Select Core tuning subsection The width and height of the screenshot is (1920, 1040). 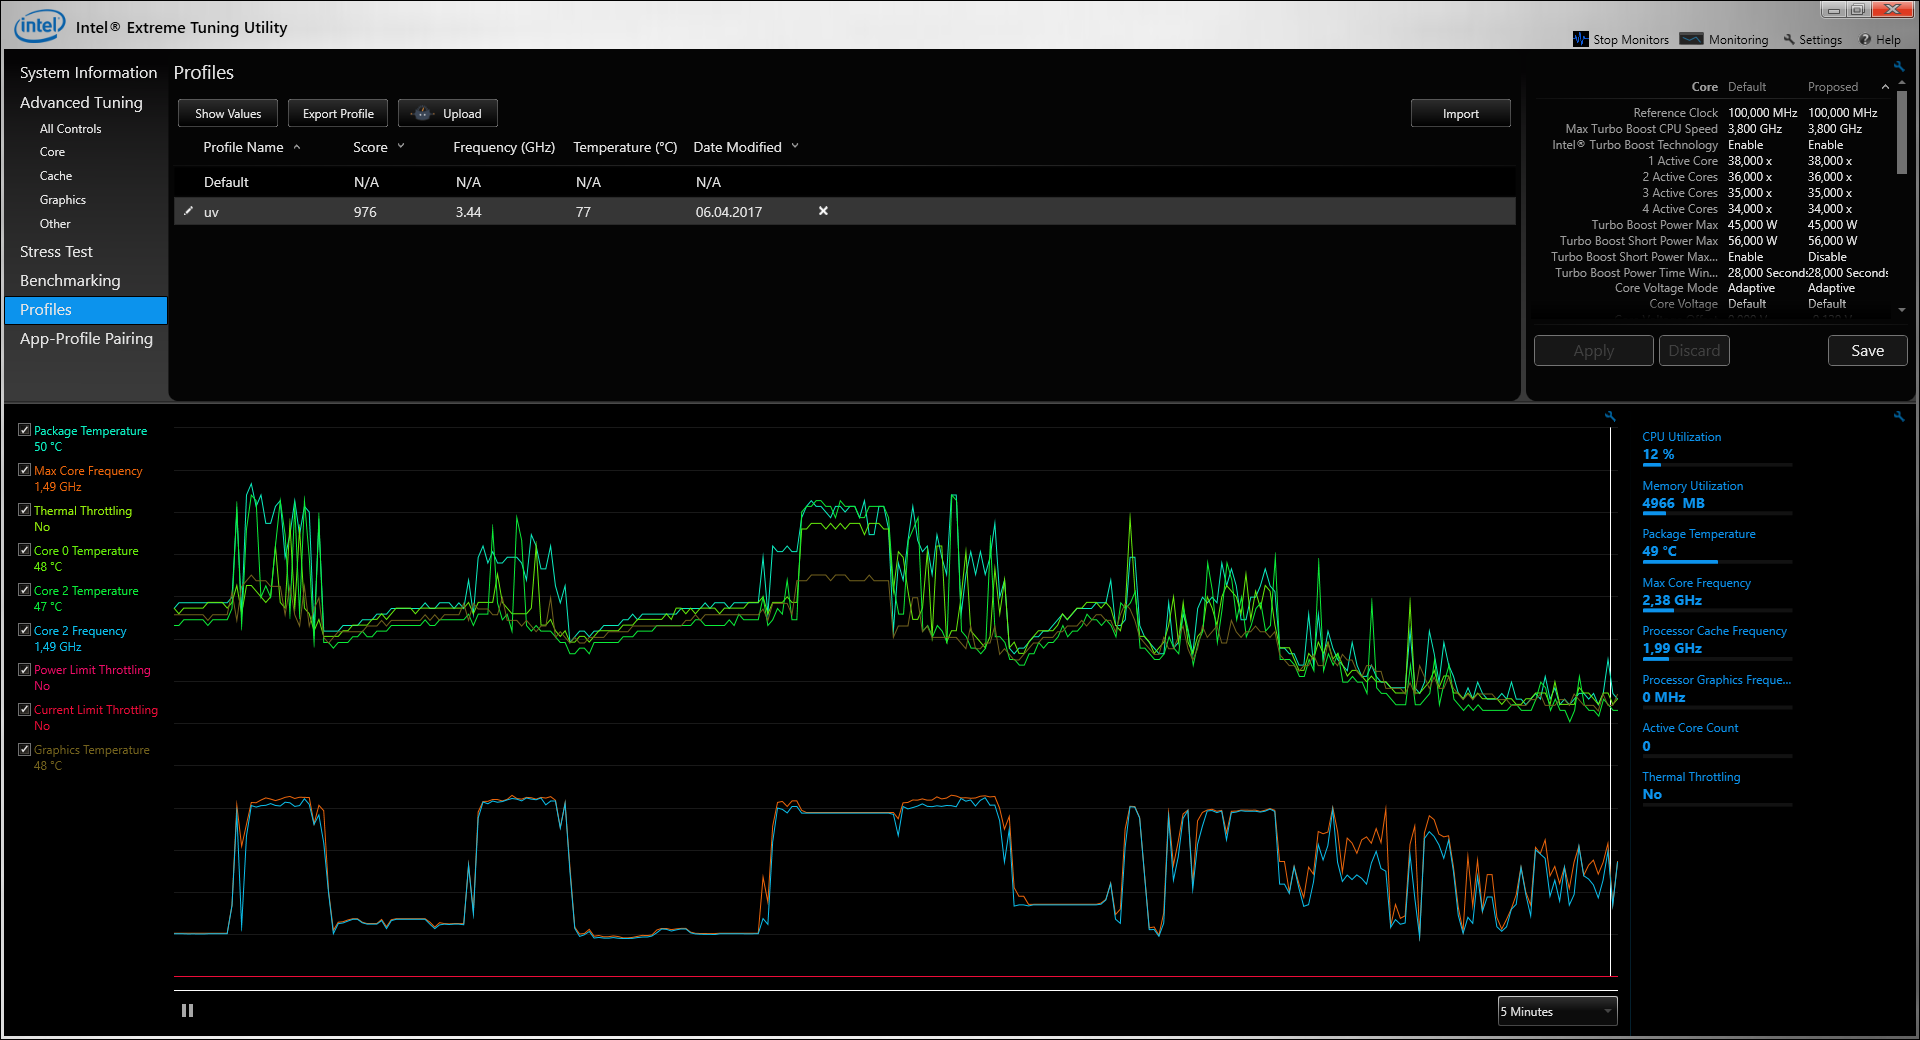[52, 152]
